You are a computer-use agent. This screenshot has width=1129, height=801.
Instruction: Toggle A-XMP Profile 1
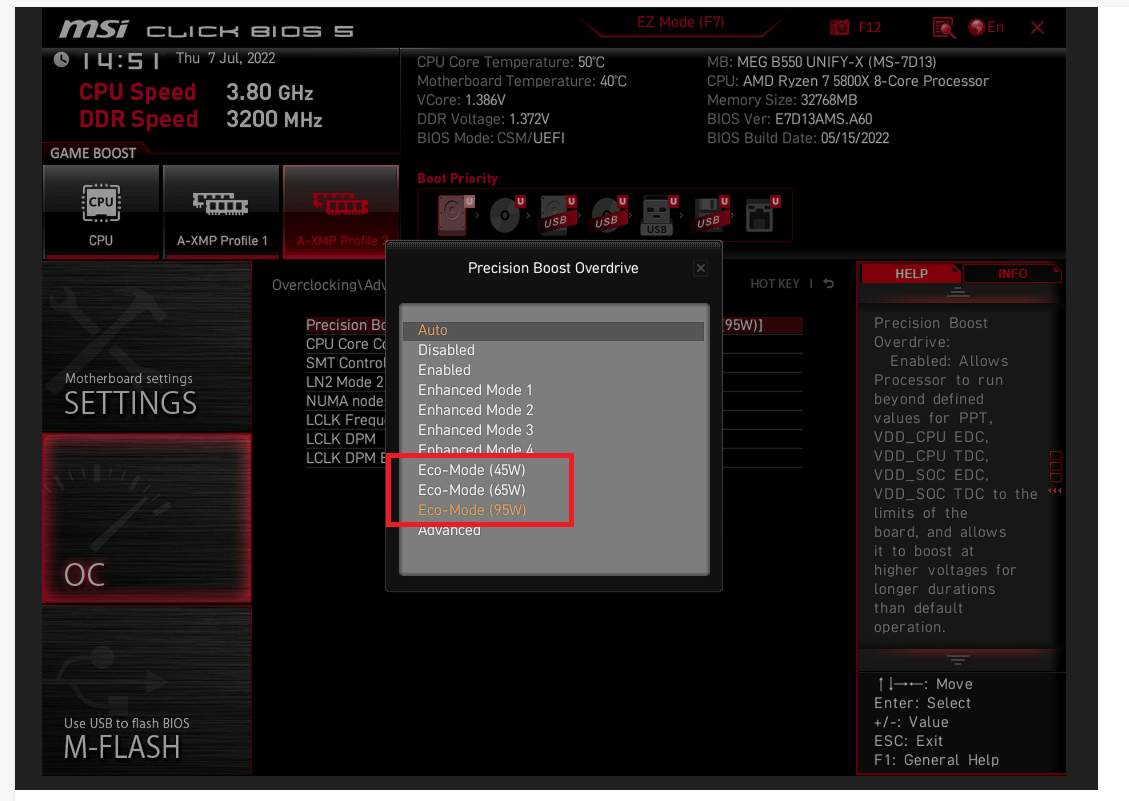(221, 212)
